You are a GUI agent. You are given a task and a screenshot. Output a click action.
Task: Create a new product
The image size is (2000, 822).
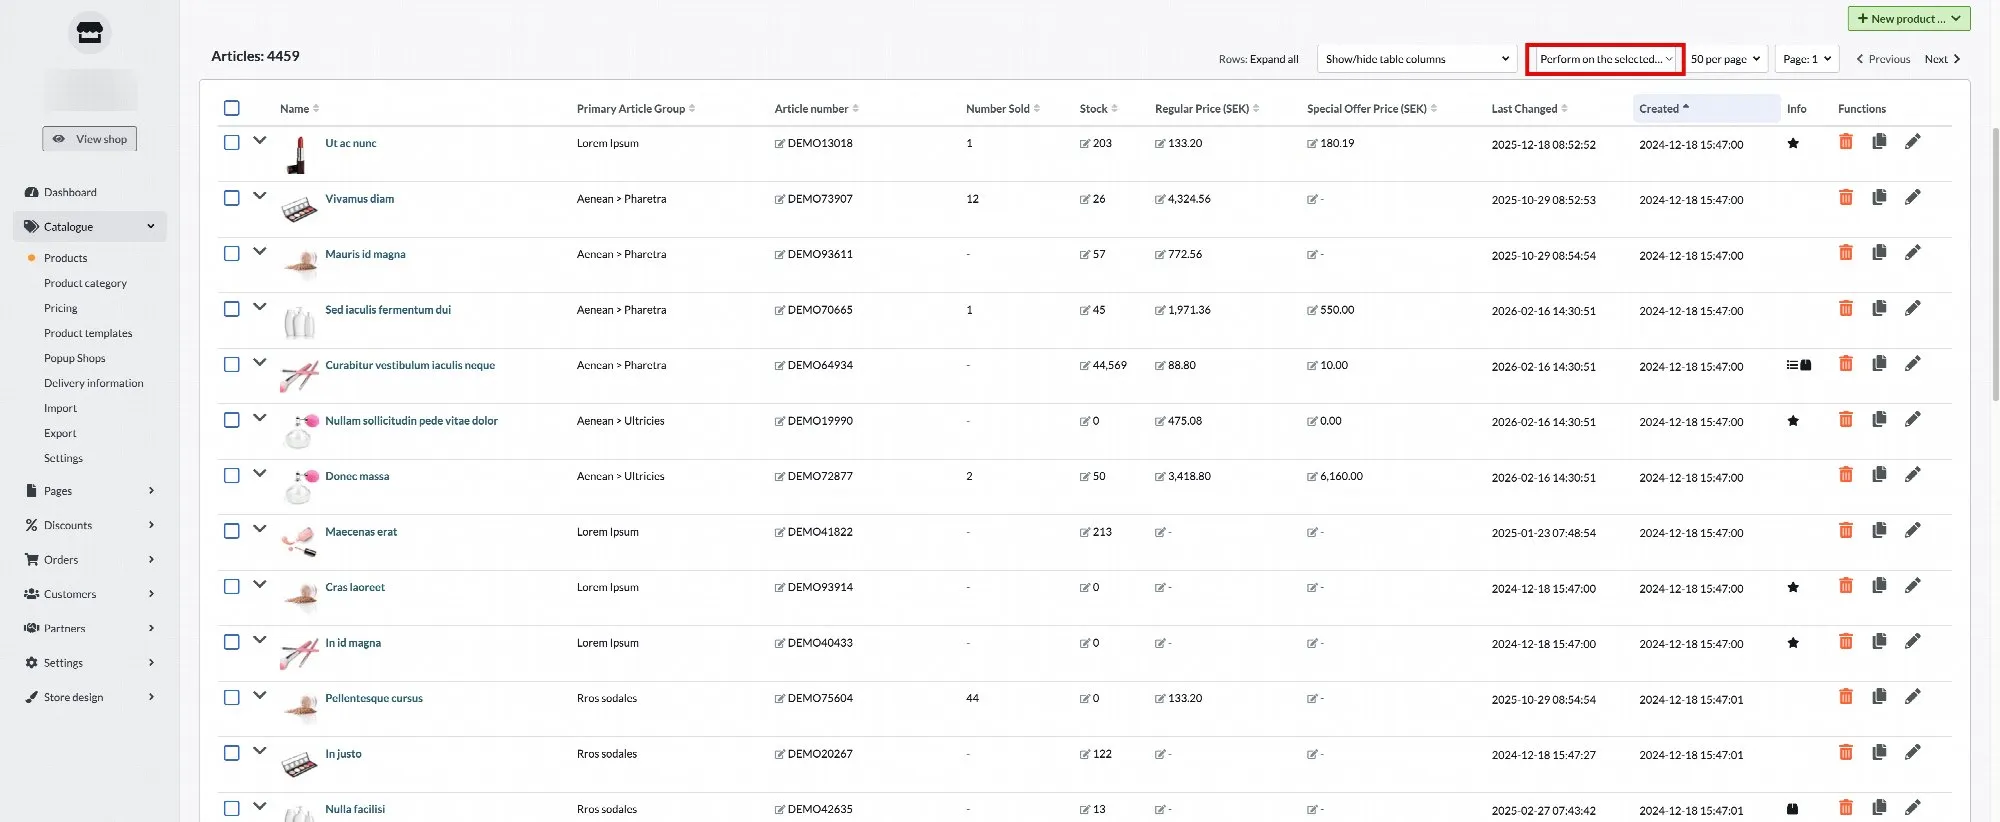(1909, 19)
